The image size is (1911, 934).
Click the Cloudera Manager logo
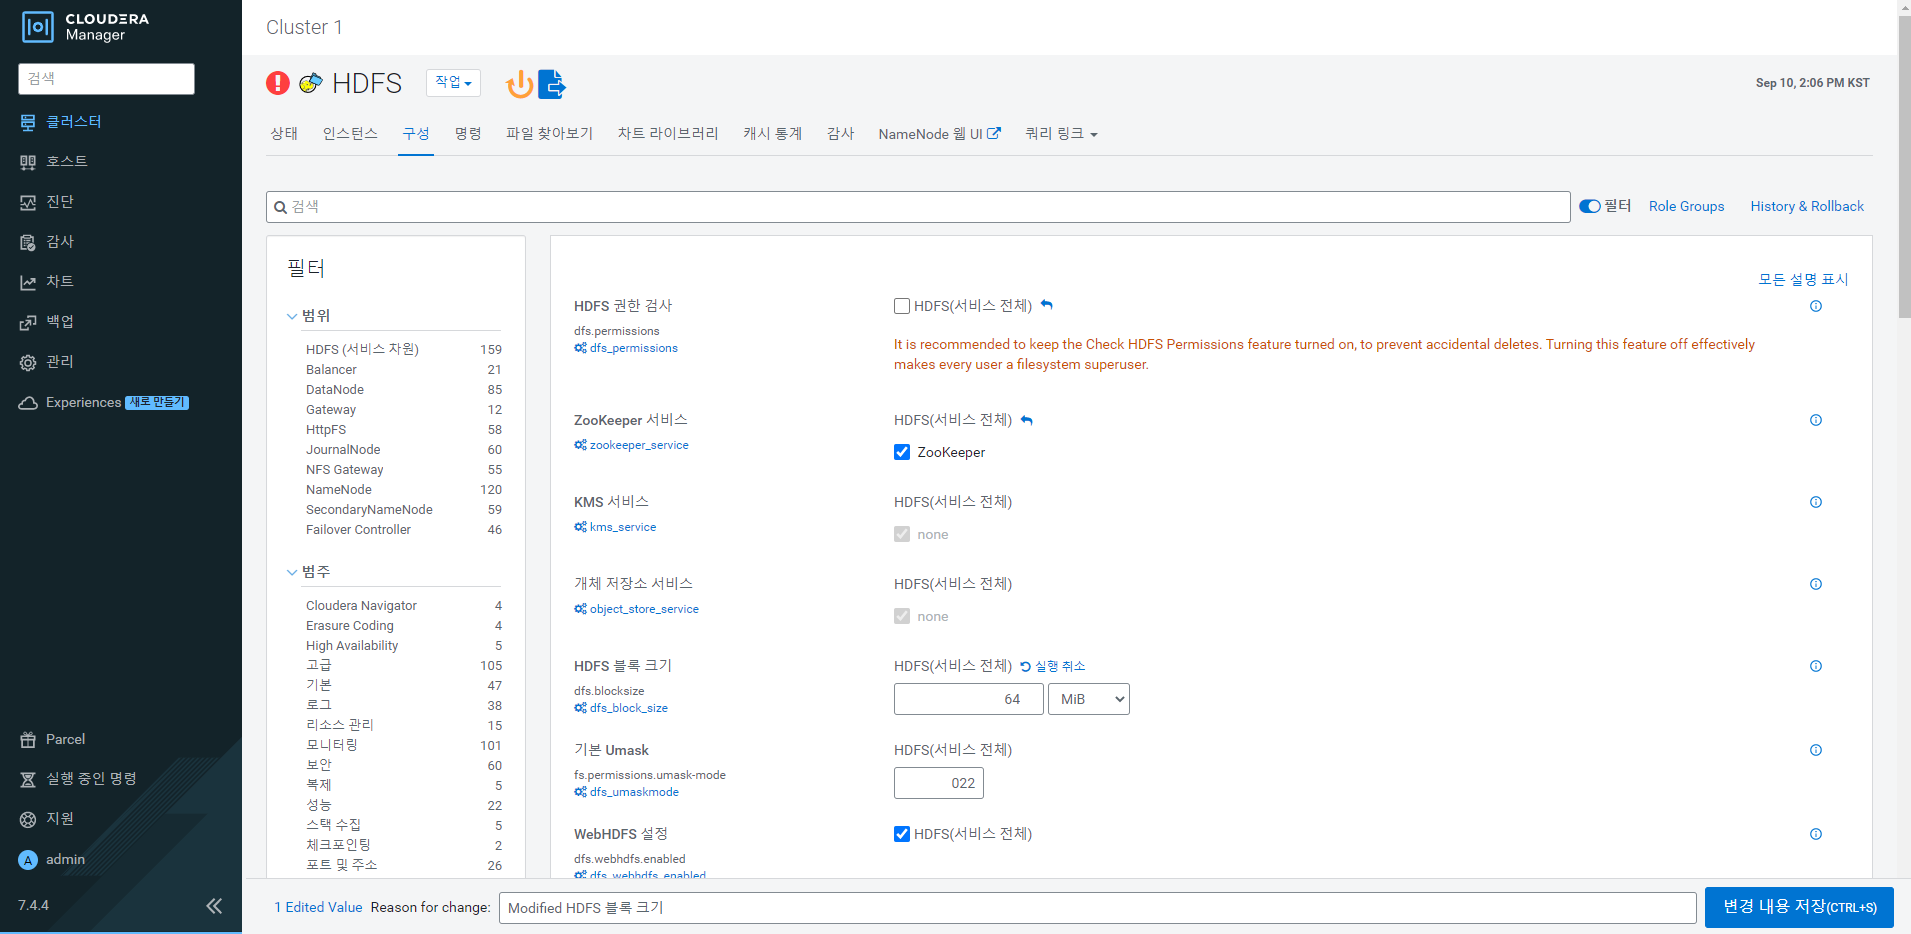85,27
